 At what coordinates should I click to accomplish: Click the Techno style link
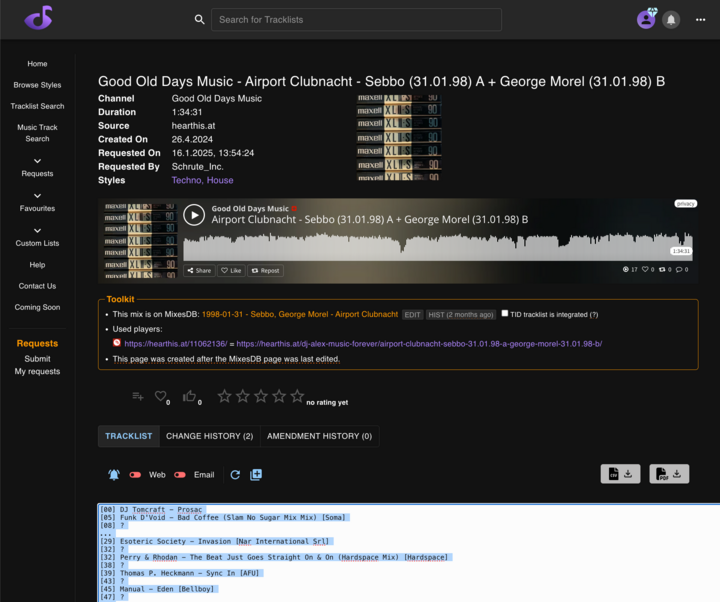click(186, 180)
